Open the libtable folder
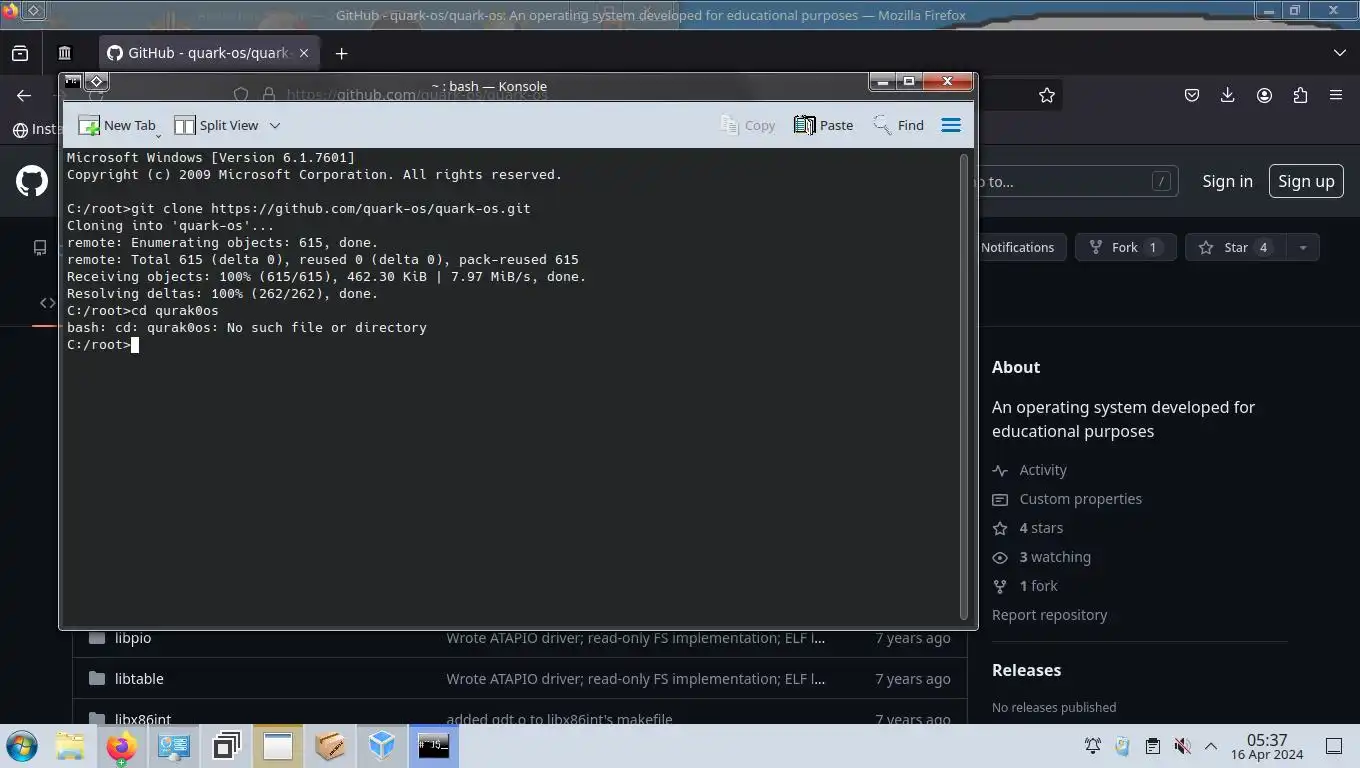Viewport: 1360px width, 768px height. 139,678
